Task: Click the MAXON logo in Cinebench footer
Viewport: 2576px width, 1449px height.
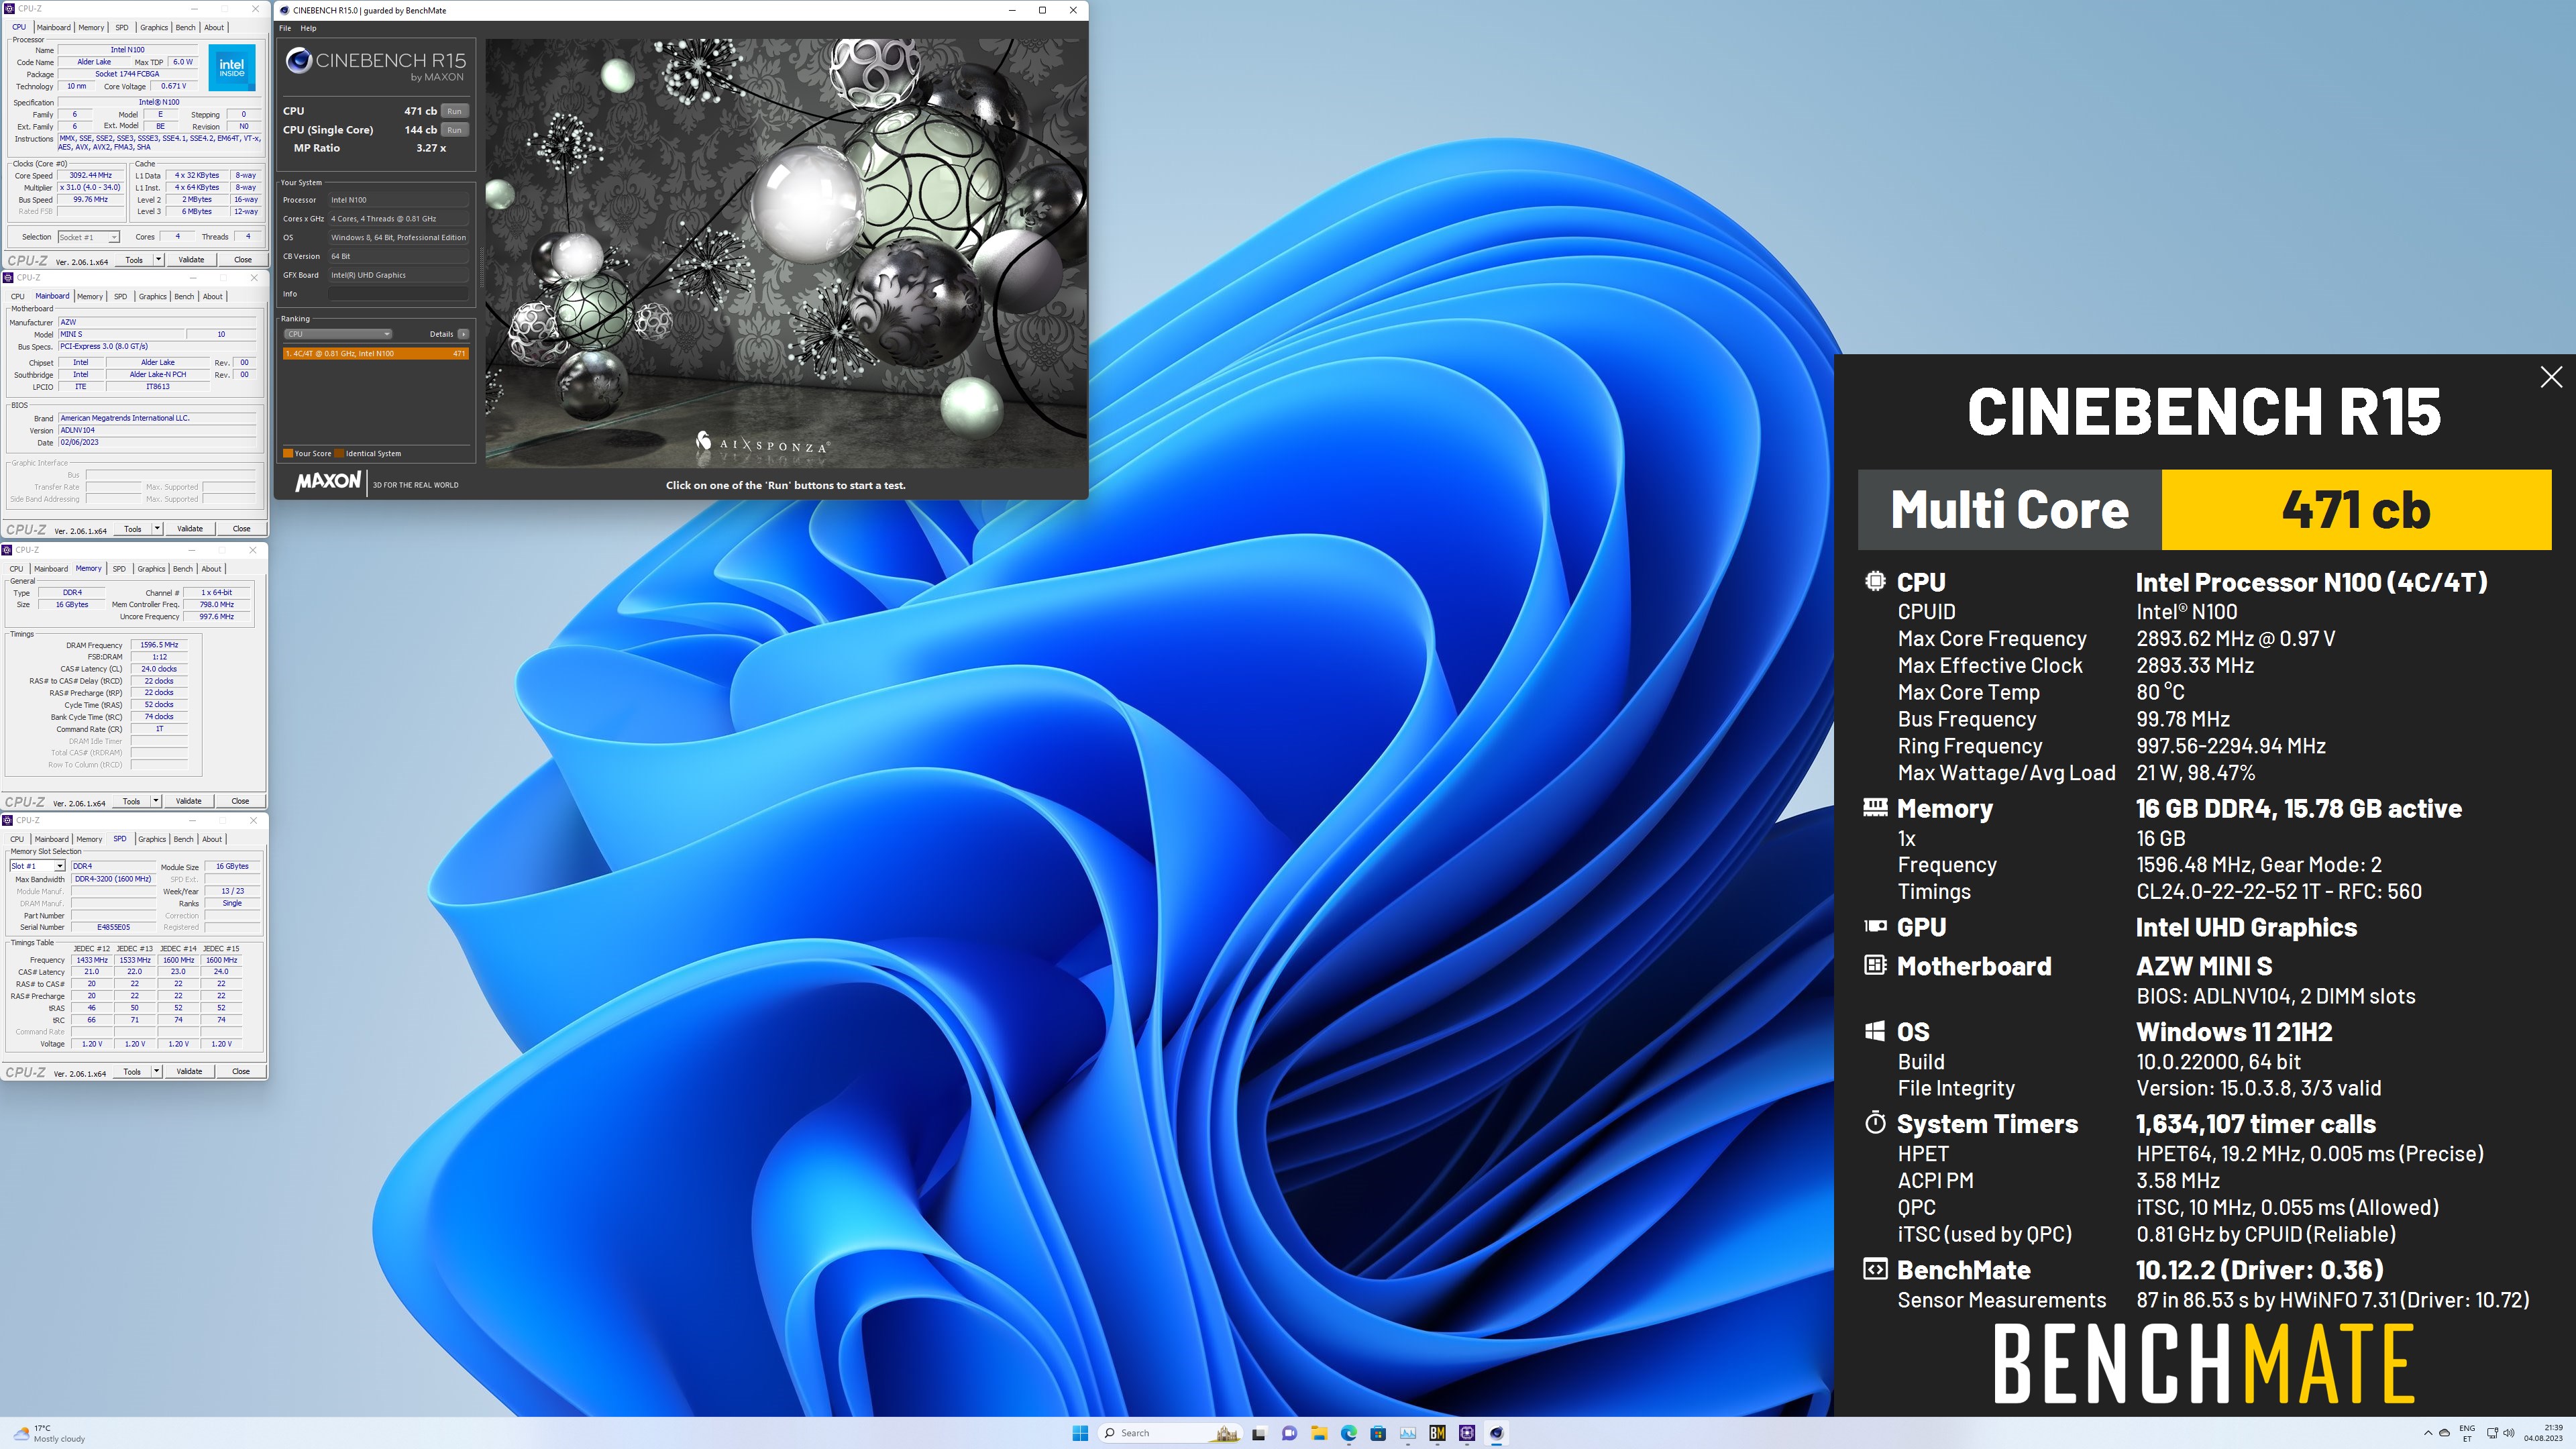Action: pos(327,482)
